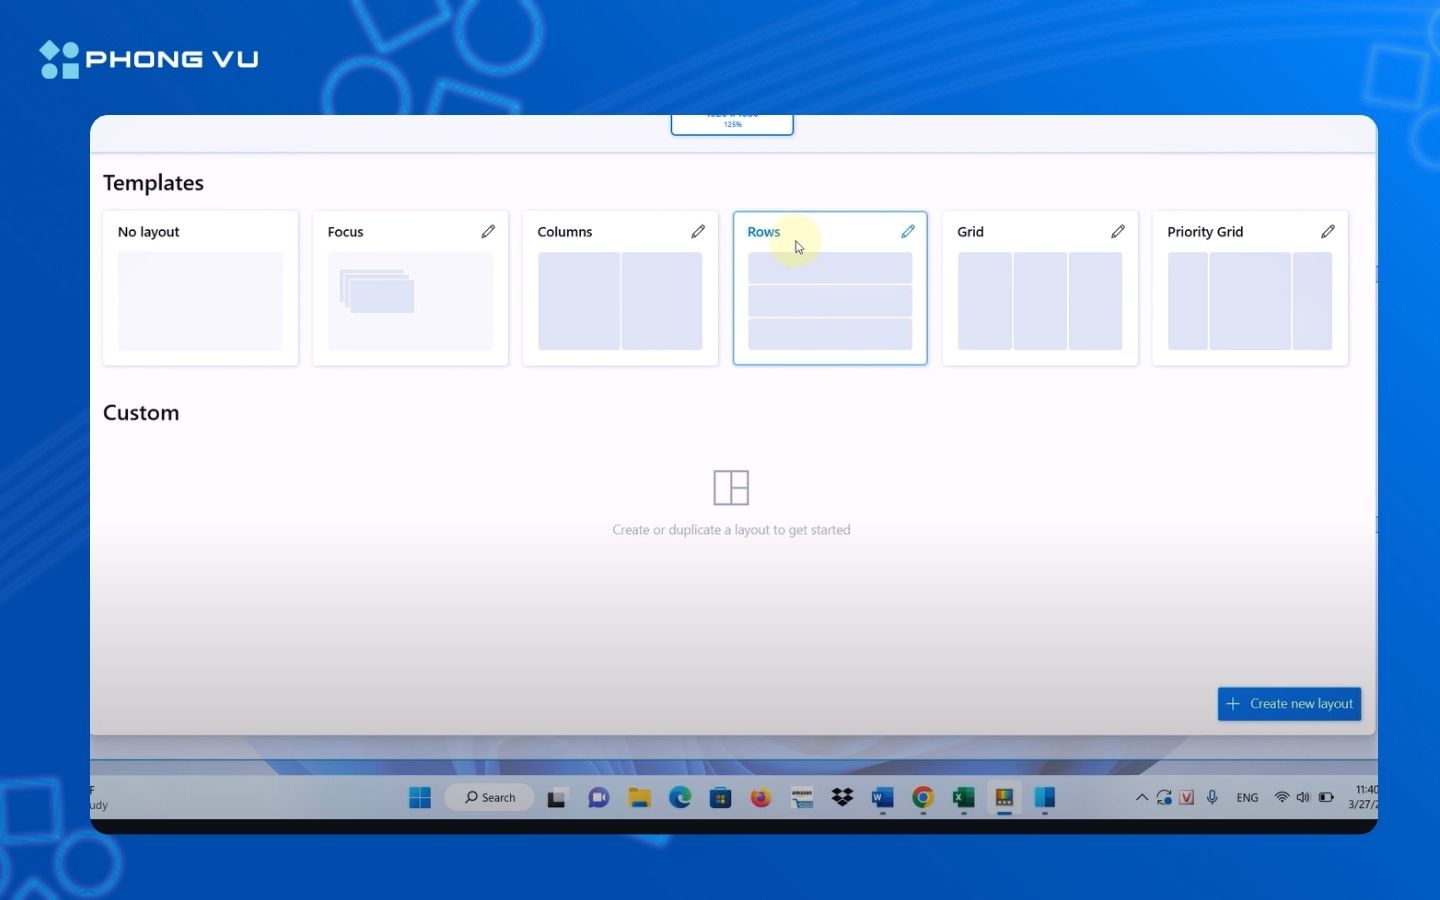
Task: Click the Columns template edit pencil
Action: click(698, 231)
